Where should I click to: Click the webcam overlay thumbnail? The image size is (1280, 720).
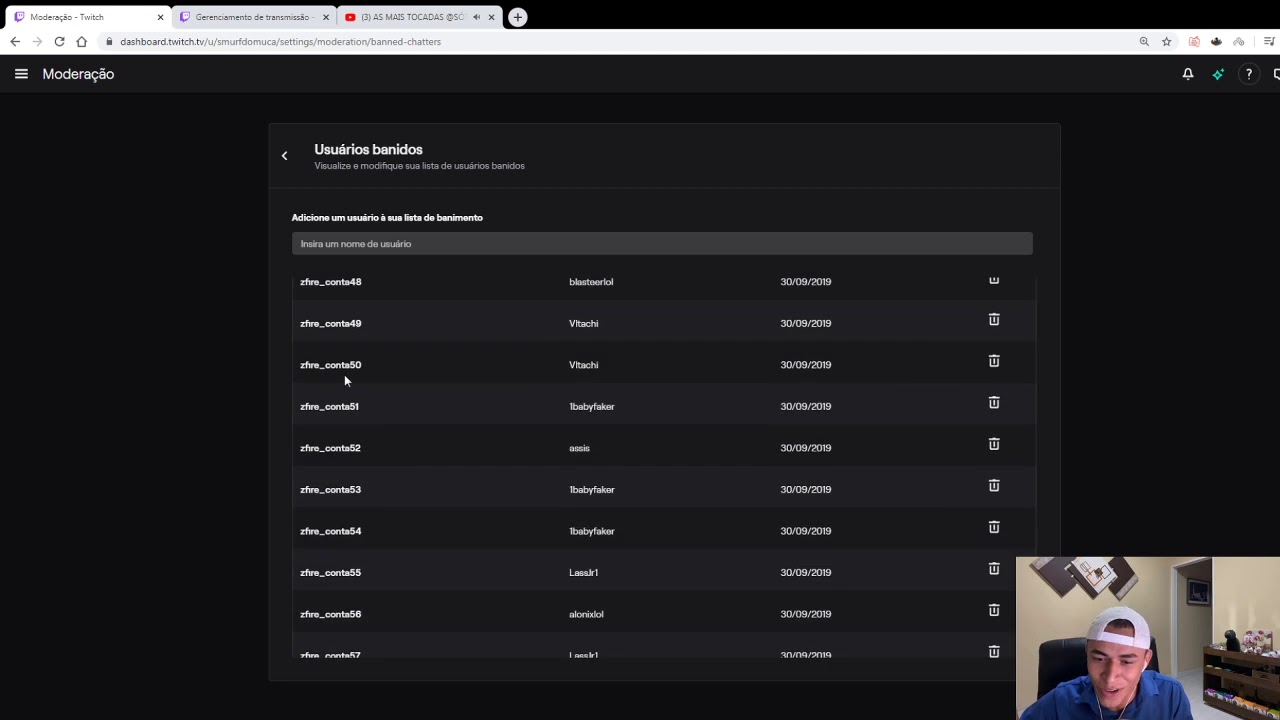click(1148, 638)
